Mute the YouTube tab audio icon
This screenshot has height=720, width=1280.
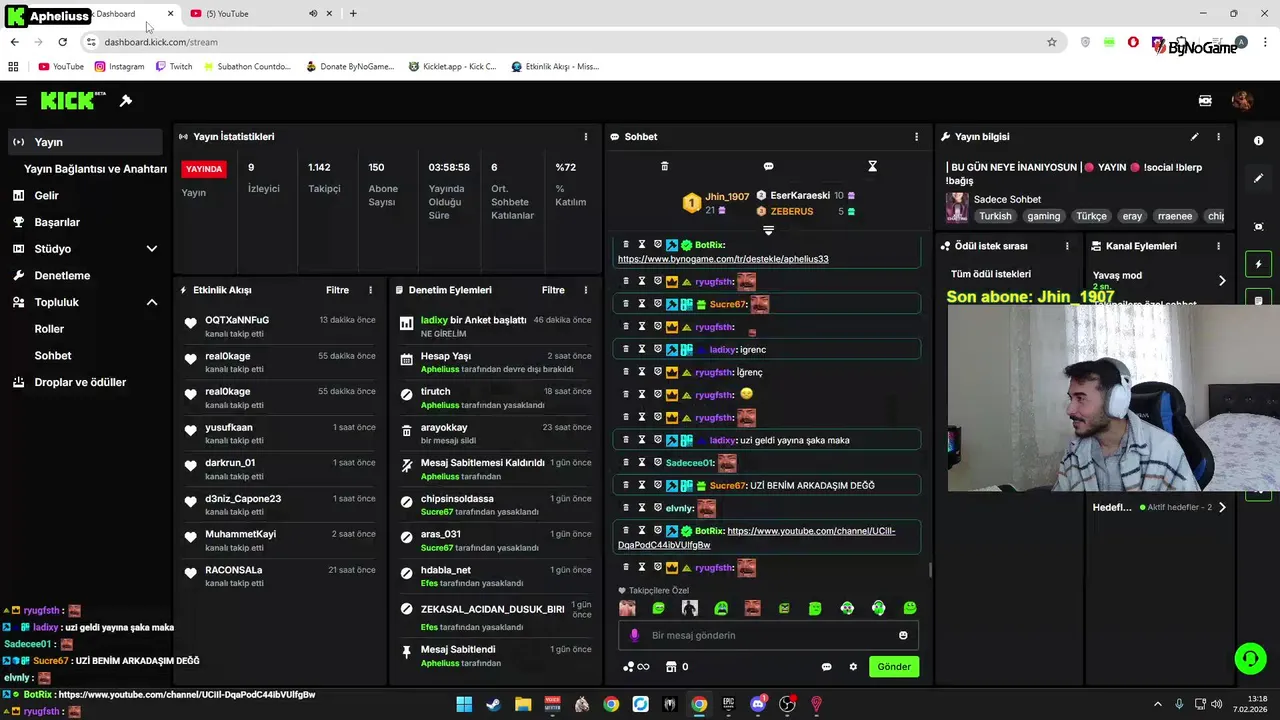click(x=313, y=14)
